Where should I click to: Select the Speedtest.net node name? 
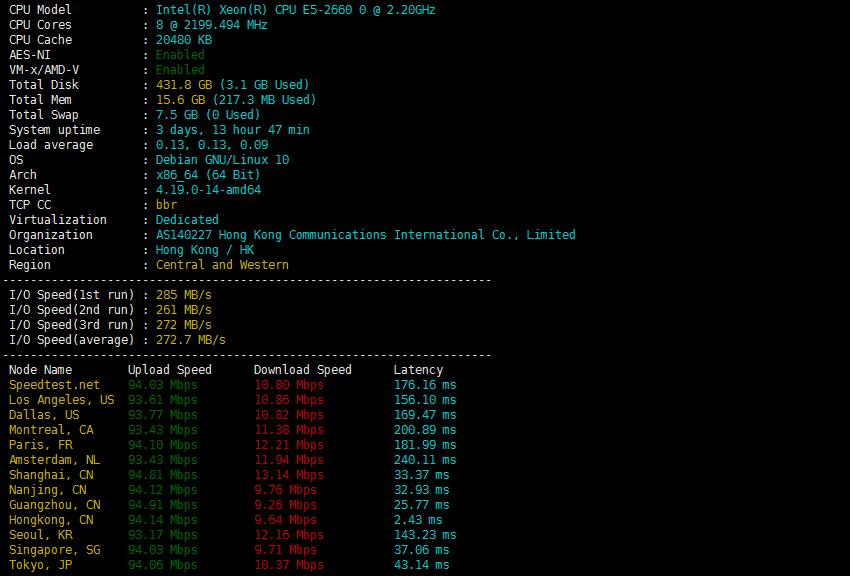55,385
